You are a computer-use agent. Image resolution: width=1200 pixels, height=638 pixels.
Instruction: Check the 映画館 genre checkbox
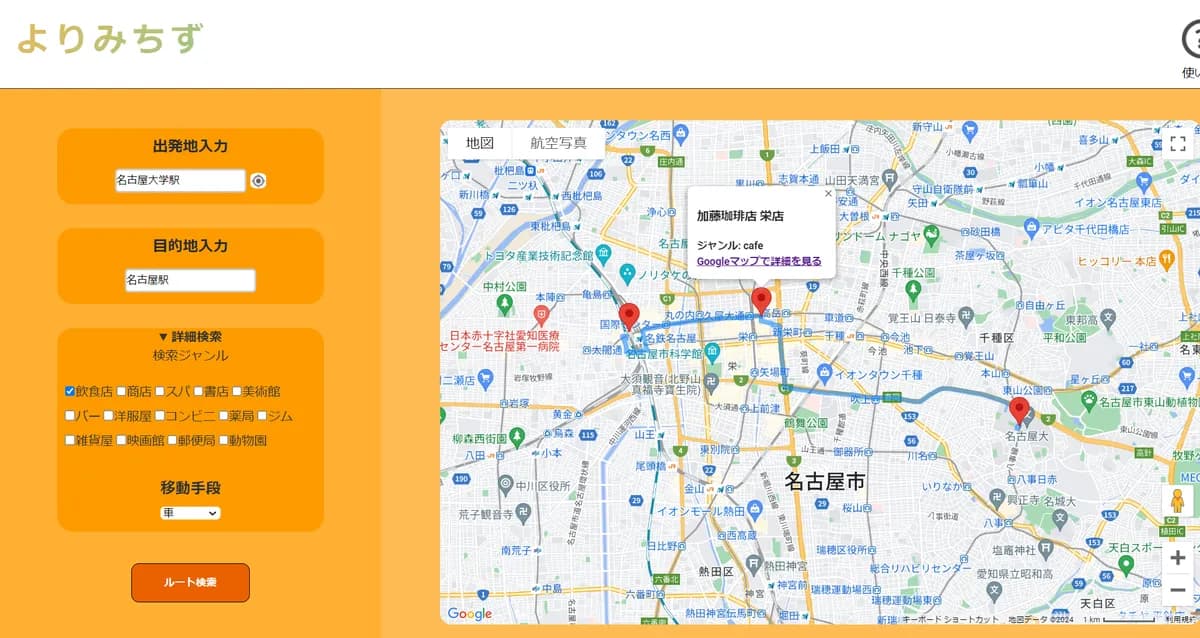pyautogui.click(x=121, y=440)
